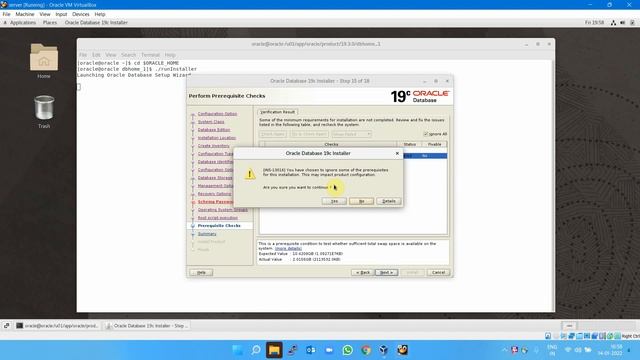Open the terminal window Search menu
Screen dimensions: 640x360
point(128,55)
